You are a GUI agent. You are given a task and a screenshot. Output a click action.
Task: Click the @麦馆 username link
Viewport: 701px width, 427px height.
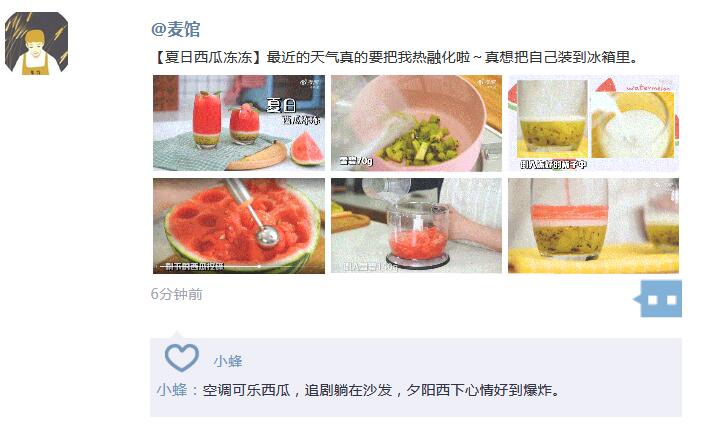point(175,30)
